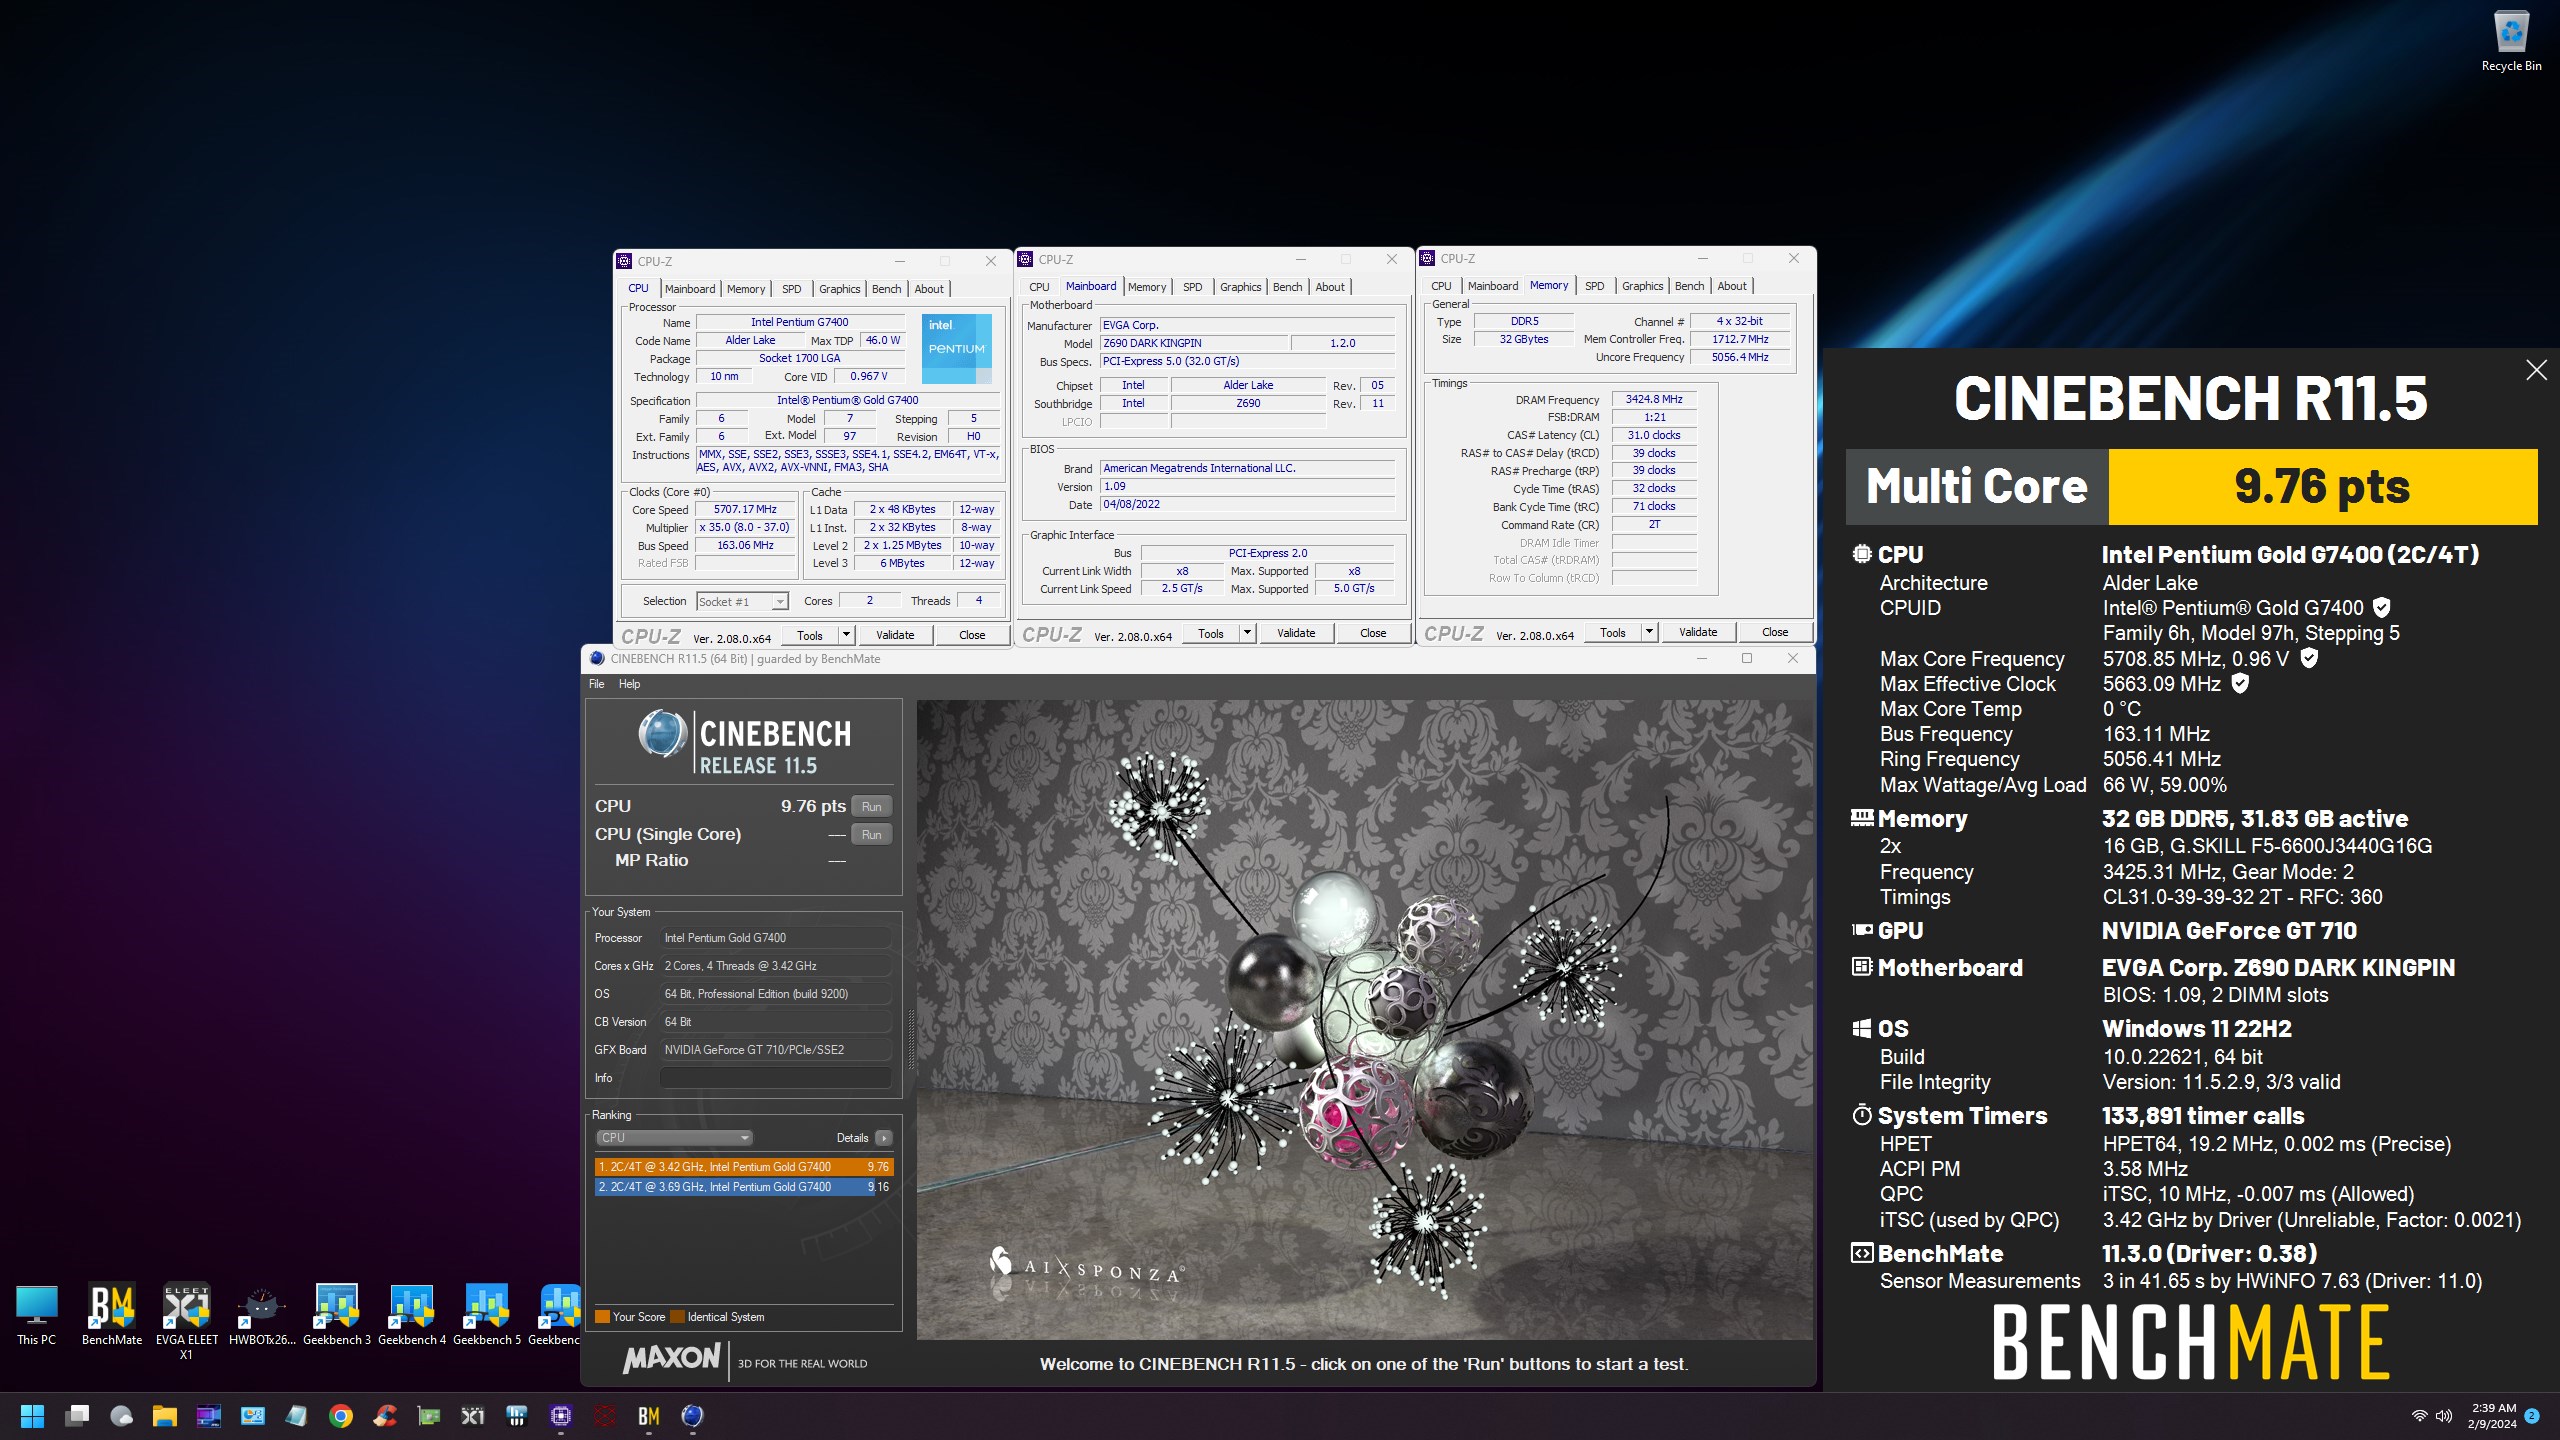Viewport: 2560px width, 1440px height.
Task: Expand Tools arrow in Mainboard CPU-Z window
Action: [x=1247, y=633]
